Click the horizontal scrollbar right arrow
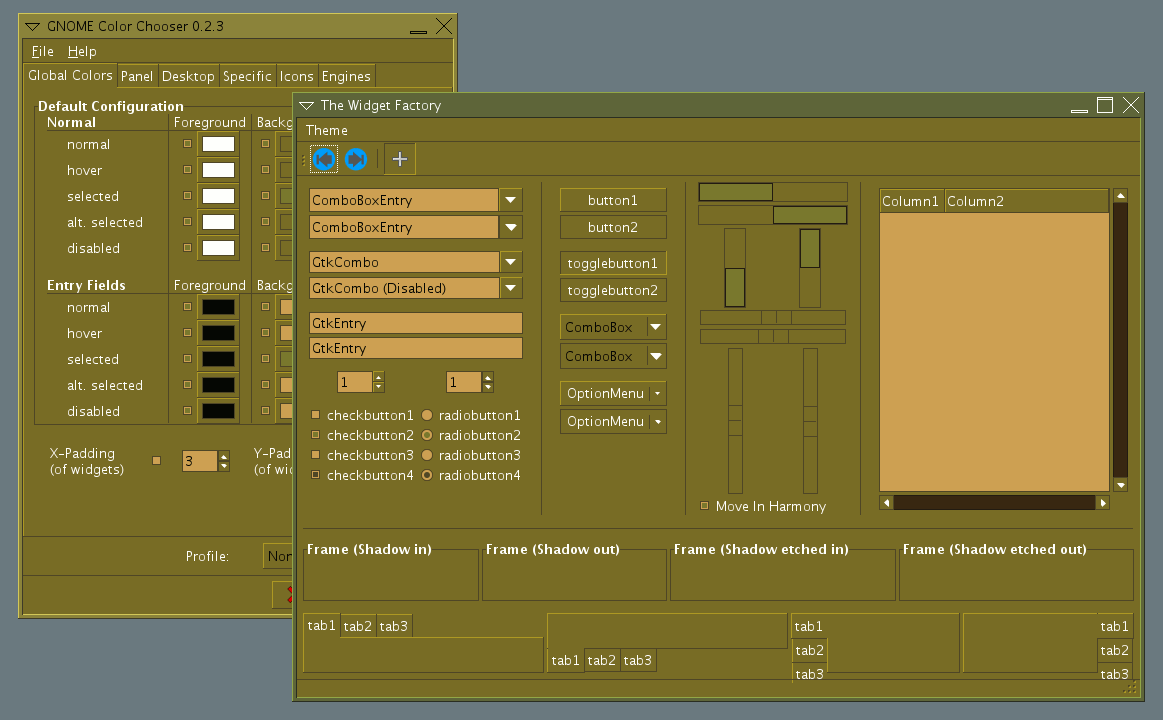Screen dimensions: 1163x720 click(1103, 503)
